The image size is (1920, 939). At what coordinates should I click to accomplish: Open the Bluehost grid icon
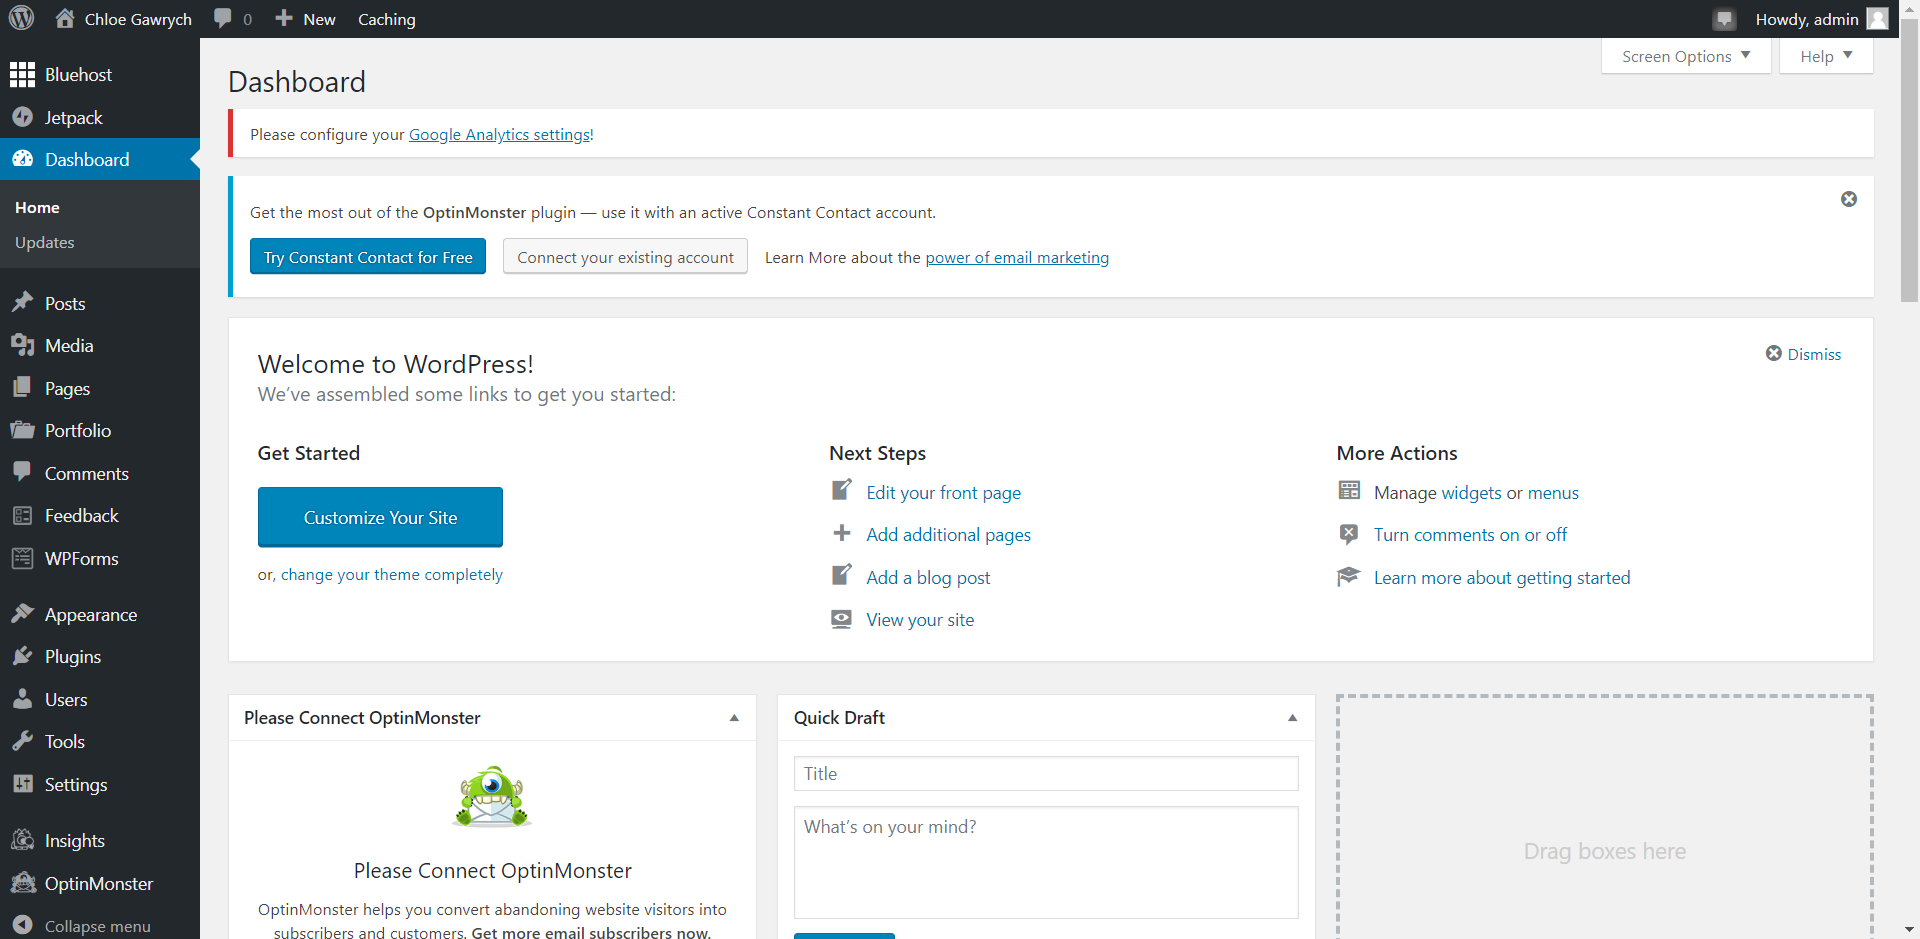[22, 75]
